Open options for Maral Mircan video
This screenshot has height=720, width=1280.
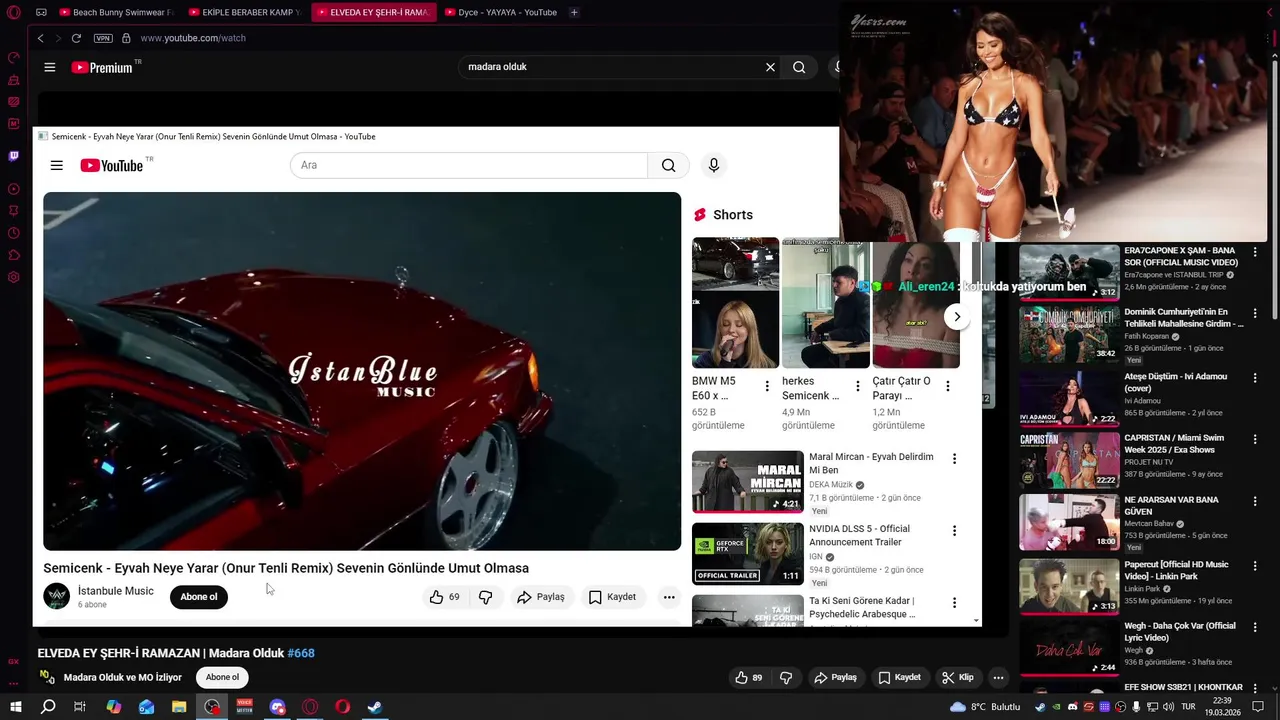pyautogui.click(x=954, y=459)
